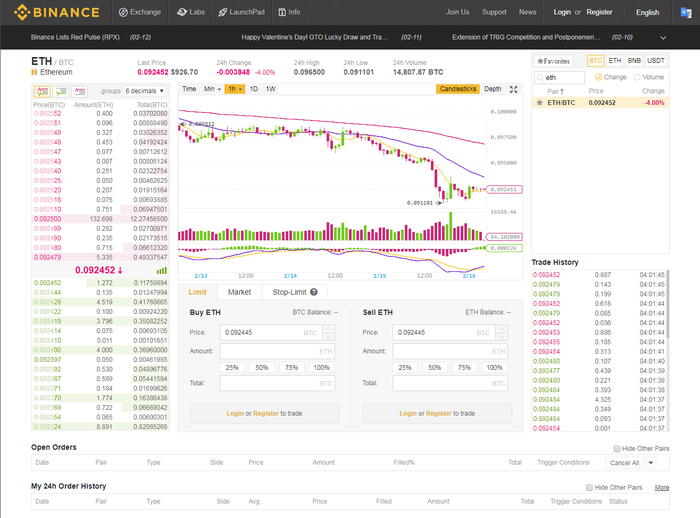Set Buy ETH amount to 100%

(x=321, y=368)
